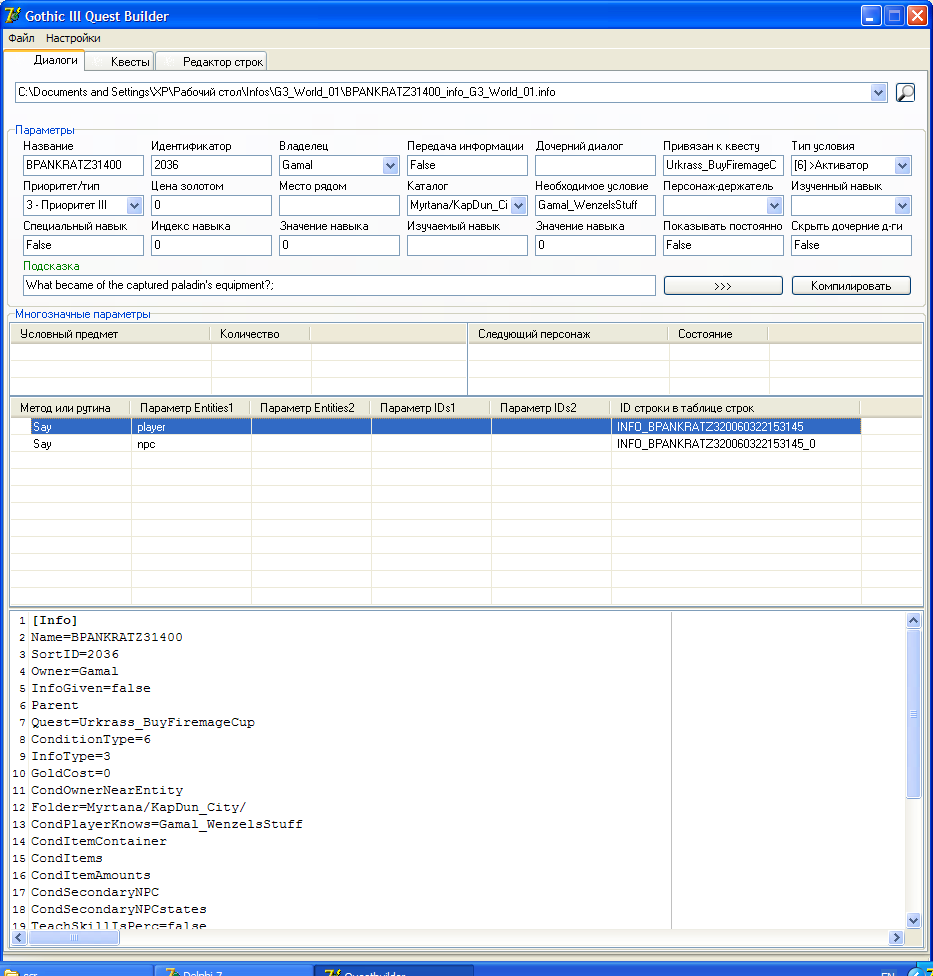Image resolution: width=933 pixels, height=976 pixels.
Task: Click the Цена золотом field
Action: click(x=211, y=205)
